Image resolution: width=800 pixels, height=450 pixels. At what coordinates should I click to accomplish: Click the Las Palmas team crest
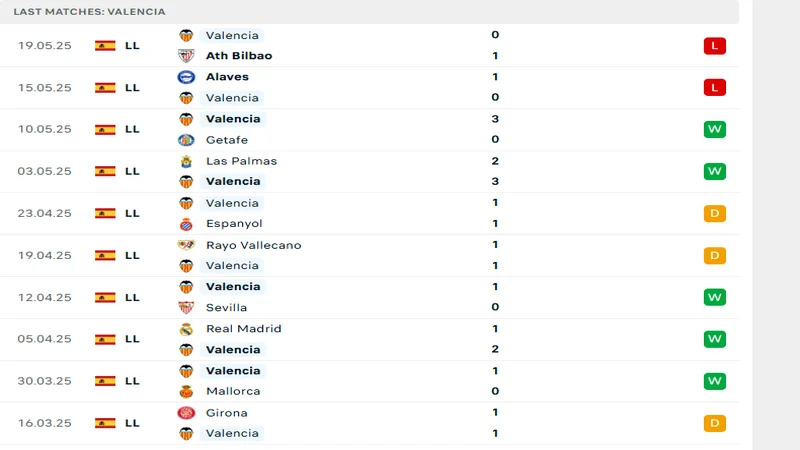pyautogui.click(x=186, y=161)
